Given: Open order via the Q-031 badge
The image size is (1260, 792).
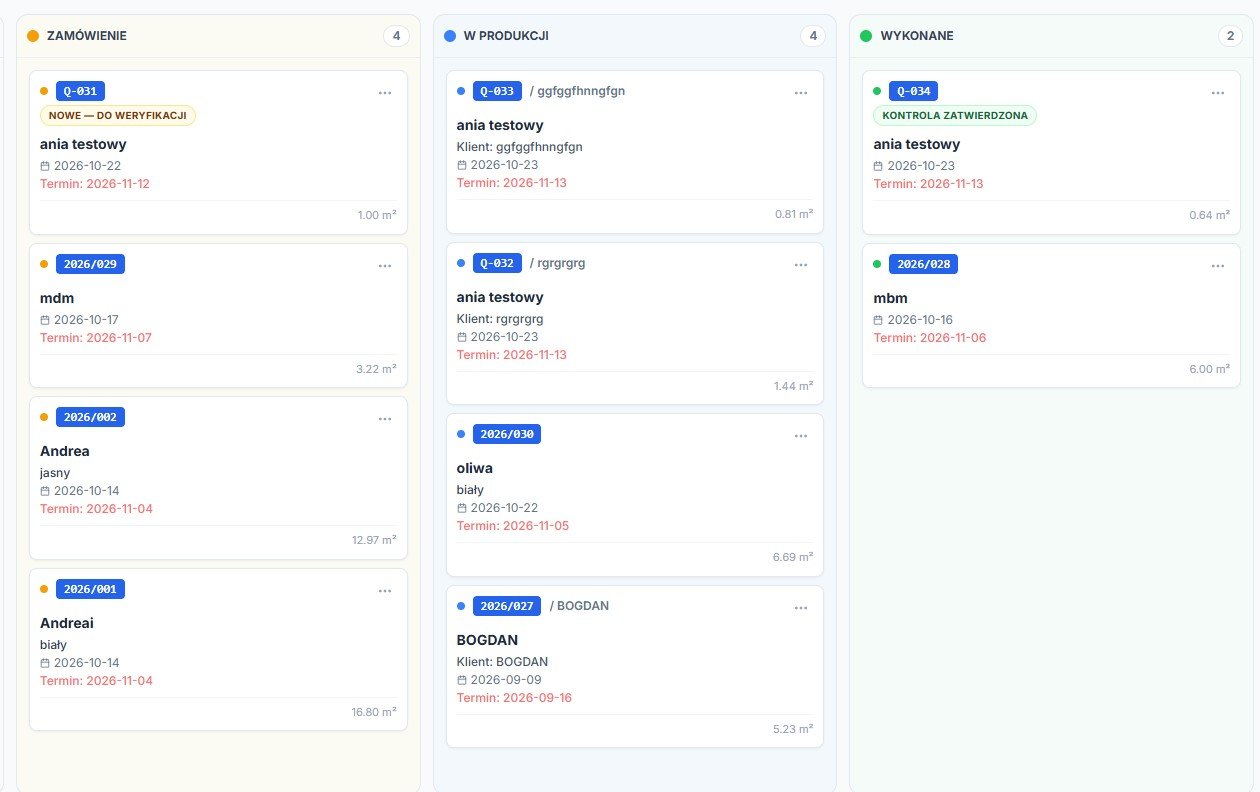Looking at the screenshot, I should pyautogui.click(x=80, y=91).
